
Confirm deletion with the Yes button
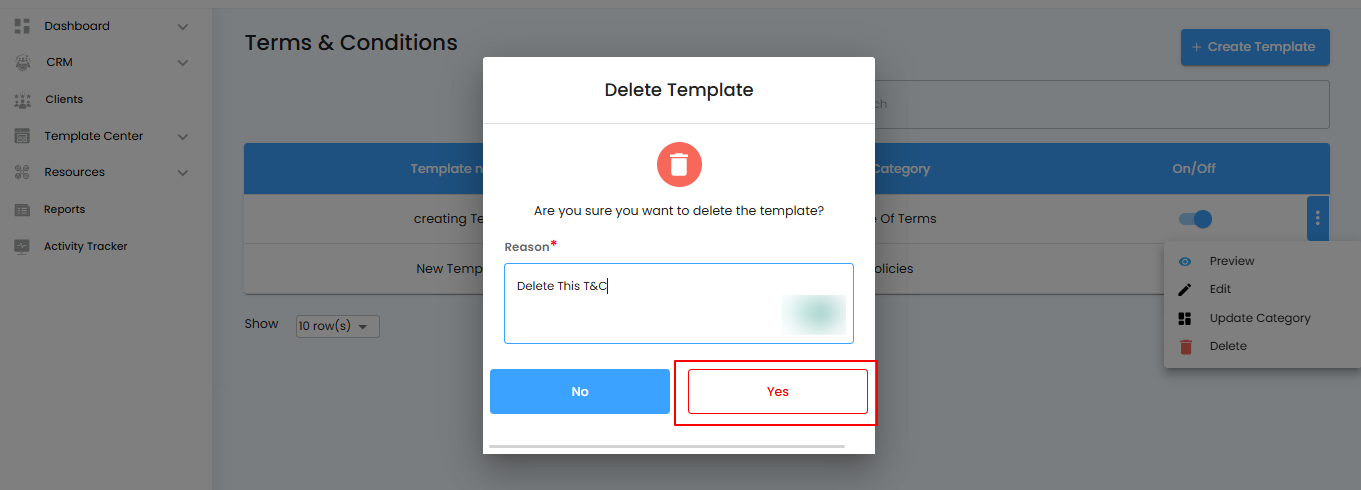[x=778, y=391]
